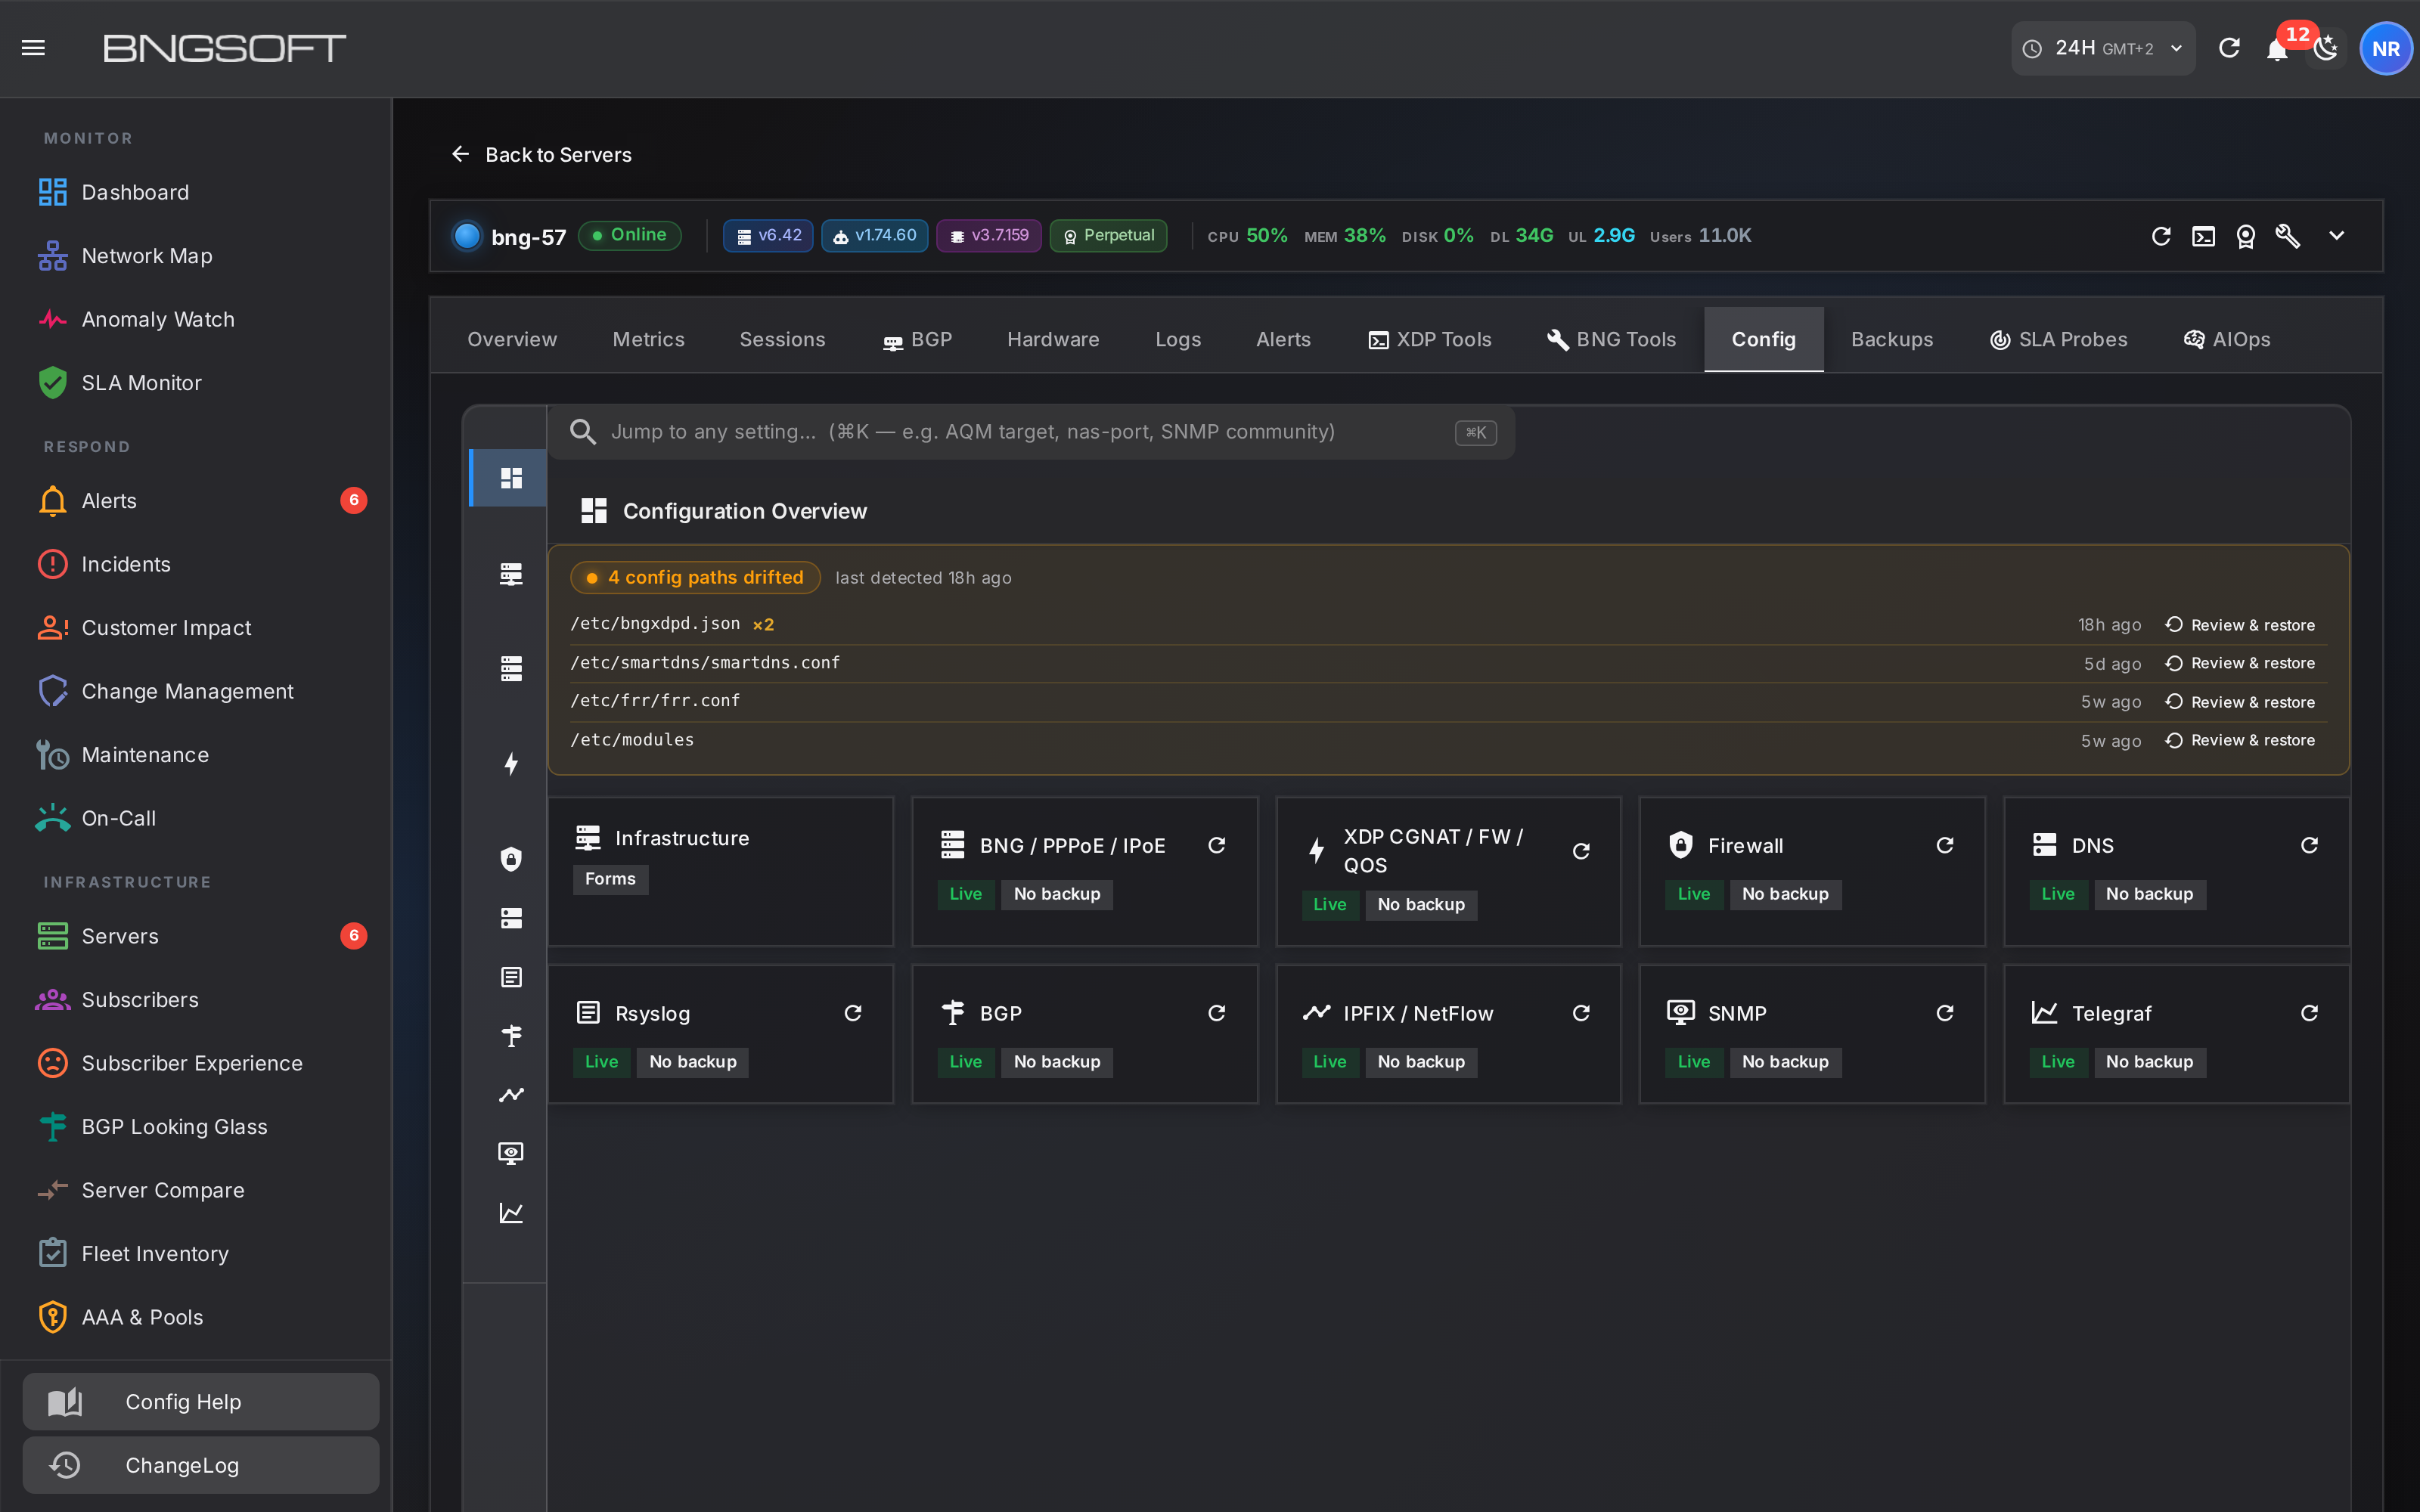
Task: Switch to the Metrics tab
Action: click(x=648, y=340)
